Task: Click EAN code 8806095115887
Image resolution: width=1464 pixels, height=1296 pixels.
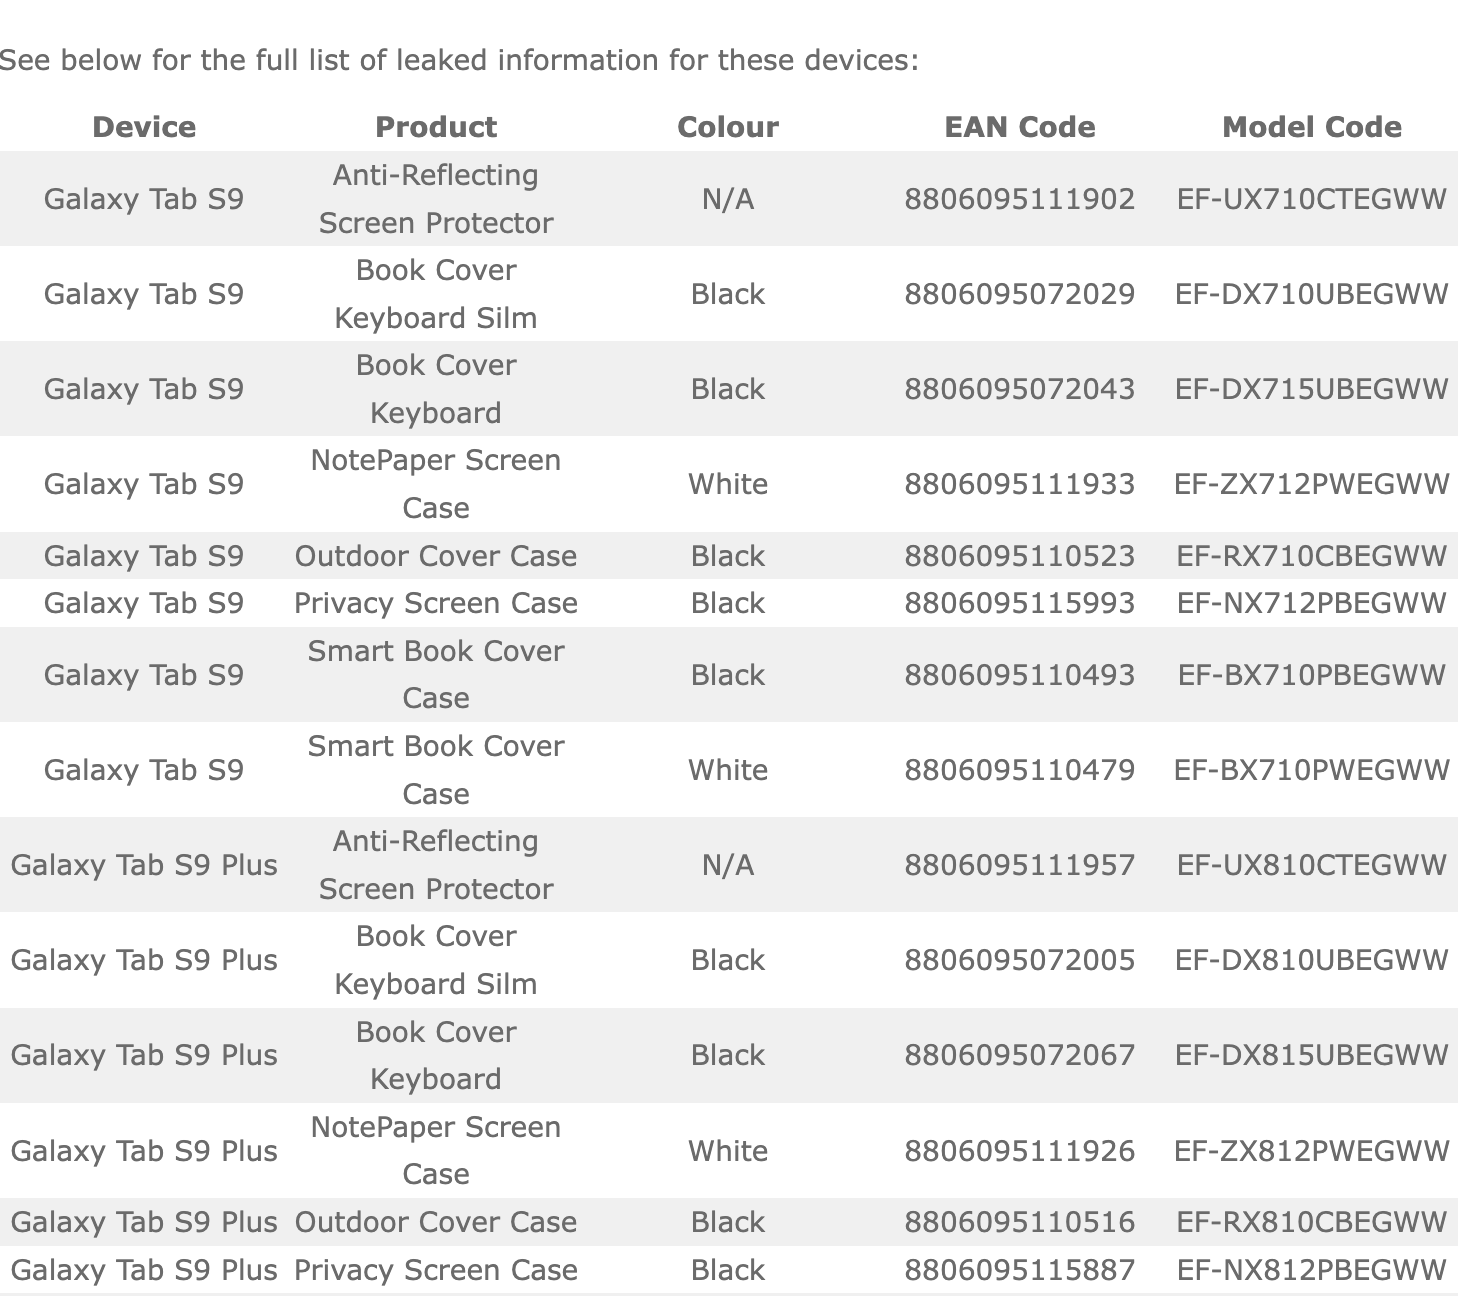Action: pos(1020,1270)
